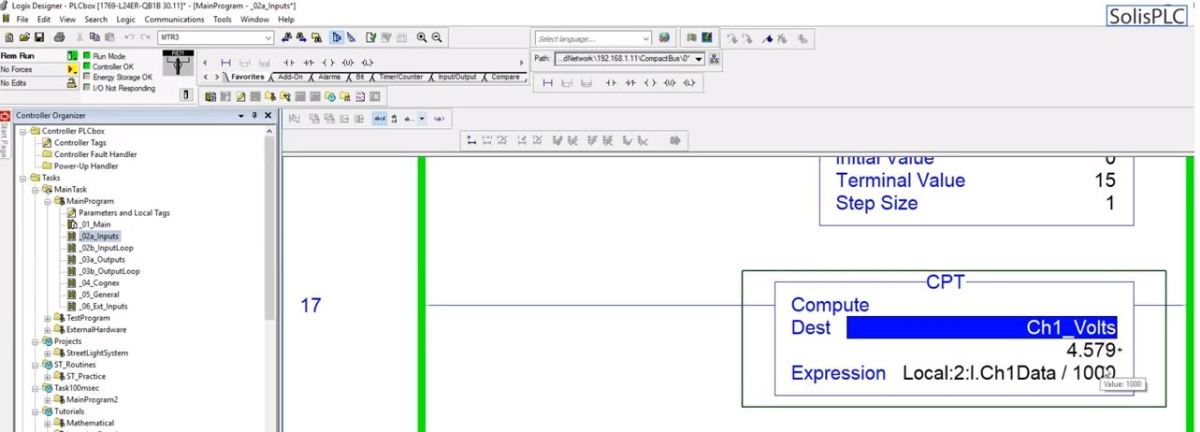Click the Zoom Out magnifier icon
This screenshot has width=1200, height=432.
pos(437,37)
